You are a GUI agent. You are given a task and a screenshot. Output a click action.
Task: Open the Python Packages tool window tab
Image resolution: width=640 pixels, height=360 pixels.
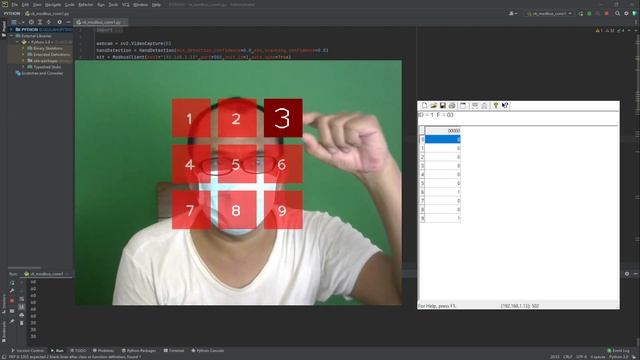point(139,351)
